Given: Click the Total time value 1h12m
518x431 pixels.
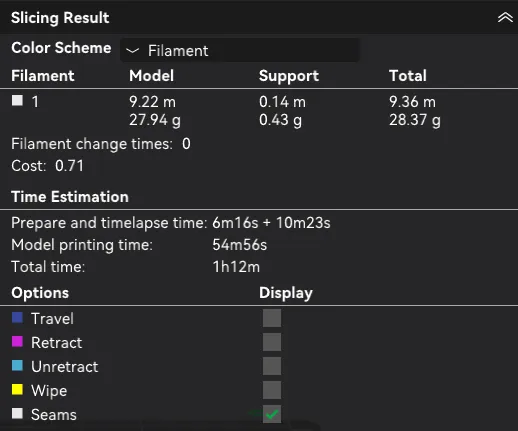Looking at the screenshot, I should (236, 267).
